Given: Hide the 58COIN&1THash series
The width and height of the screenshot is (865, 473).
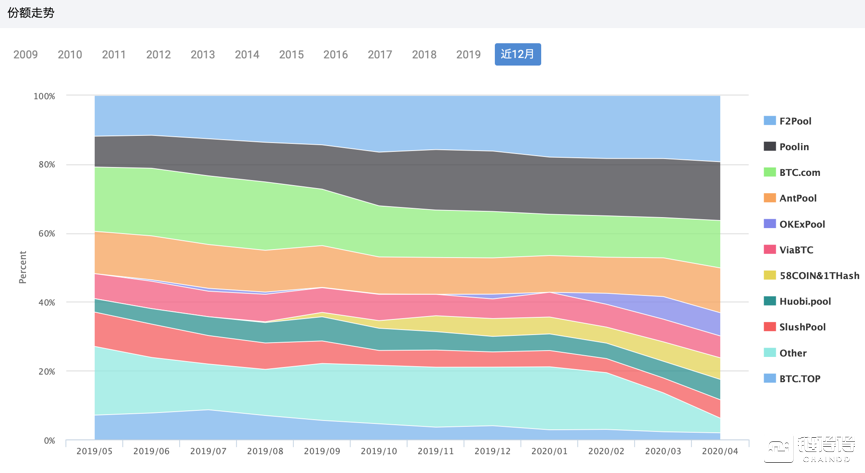Looking at the screenshot, I should [818, 276].
